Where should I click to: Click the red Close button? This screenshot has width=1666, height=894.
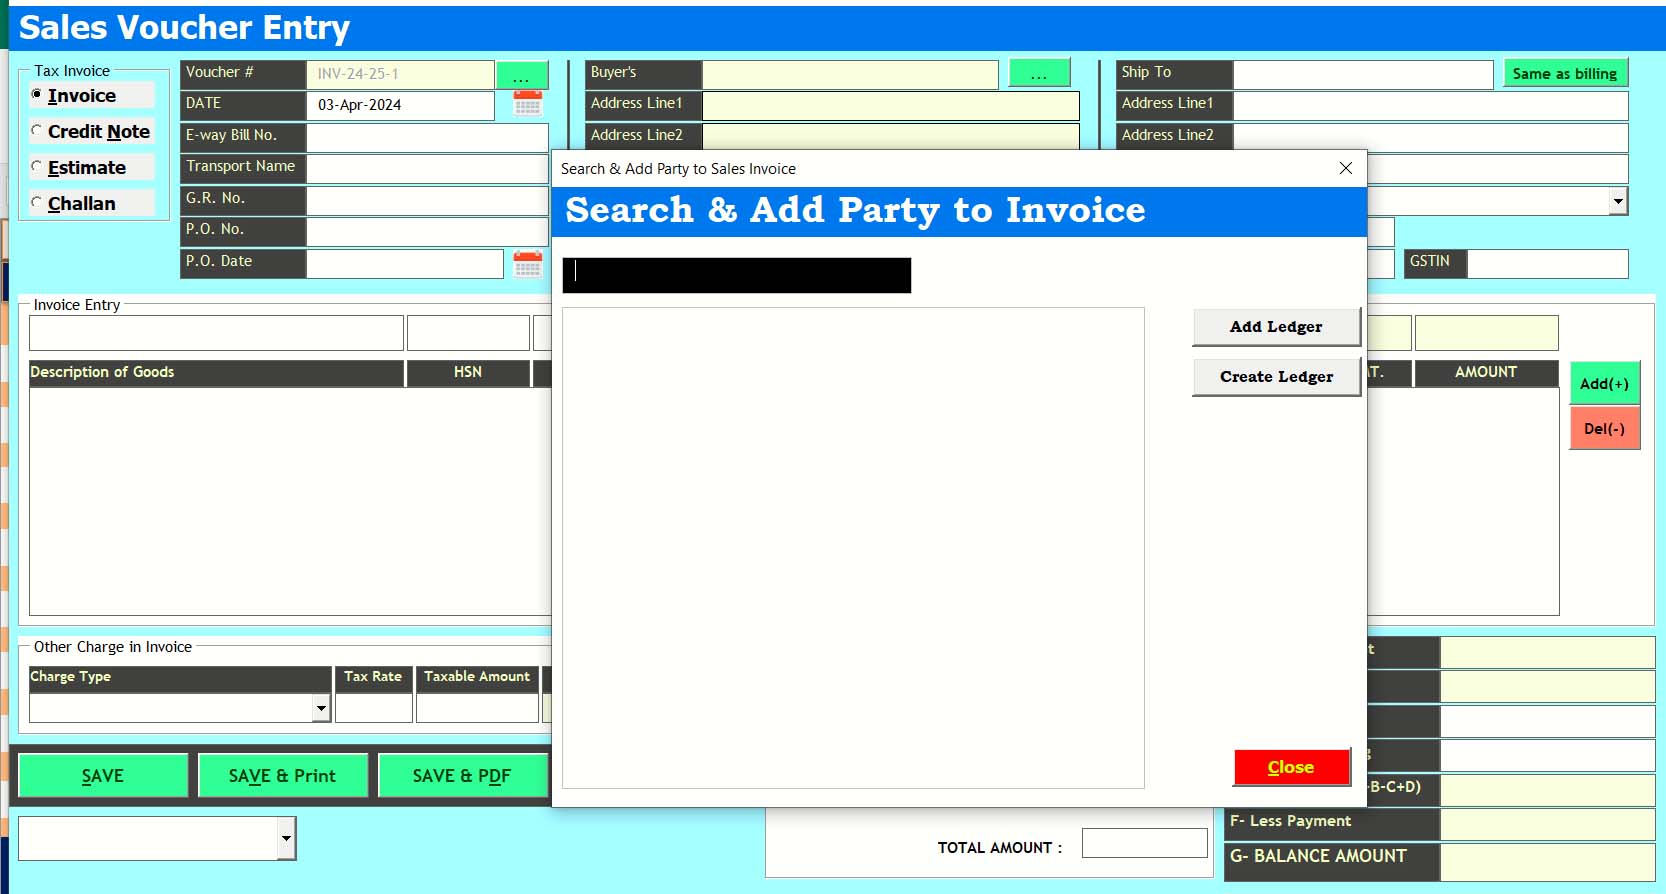(x=1291, y=767)
